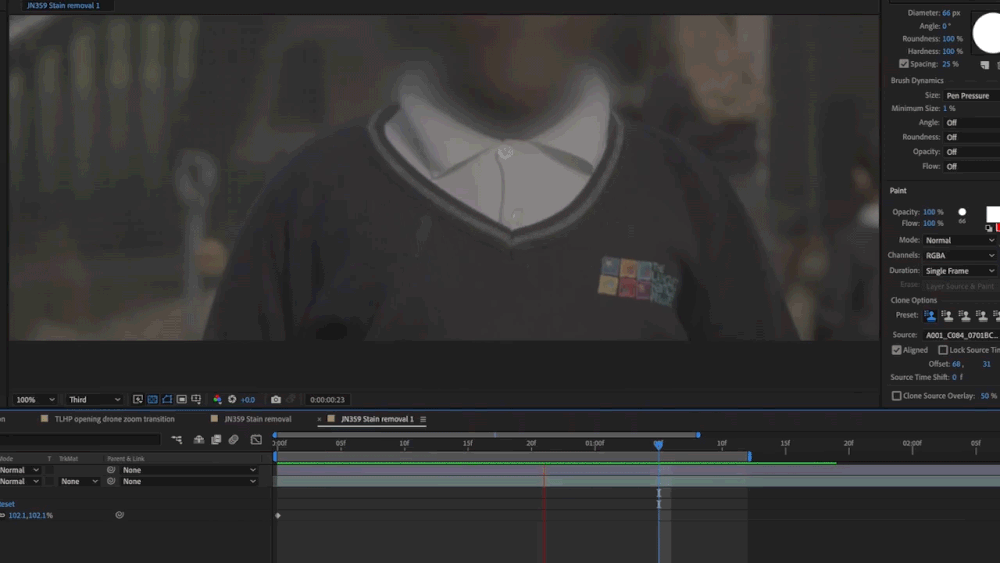This screenshot has width=1000, height=563.
Task: Save current brush as new preset icon
Action: [x=984, y=64]
